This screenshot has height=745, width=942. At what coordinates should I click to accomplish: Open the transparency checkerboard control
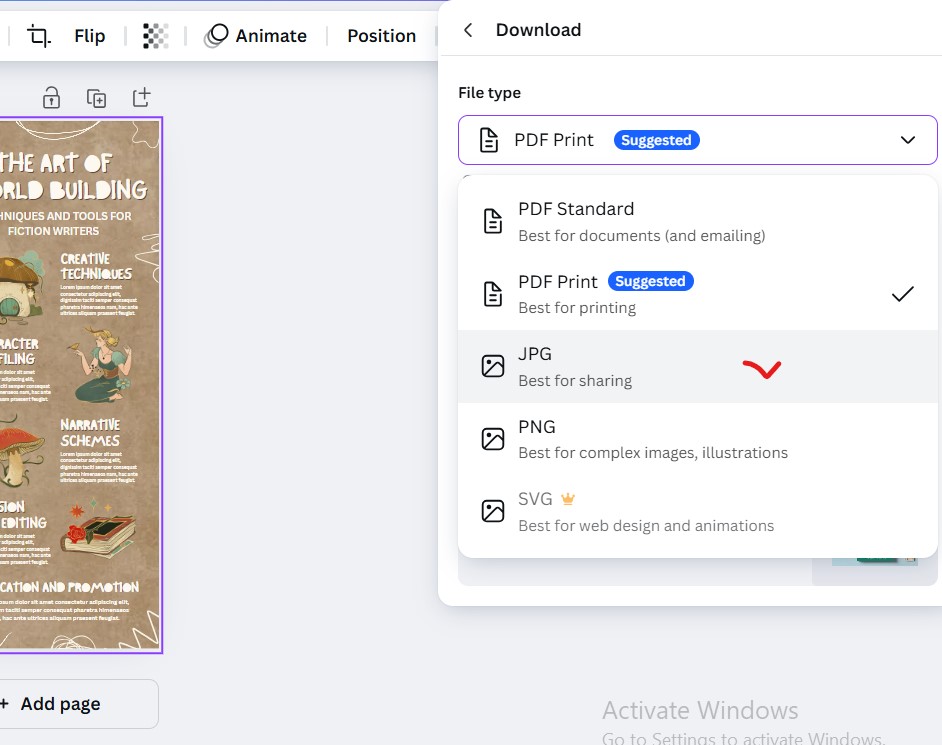point(155,36)
